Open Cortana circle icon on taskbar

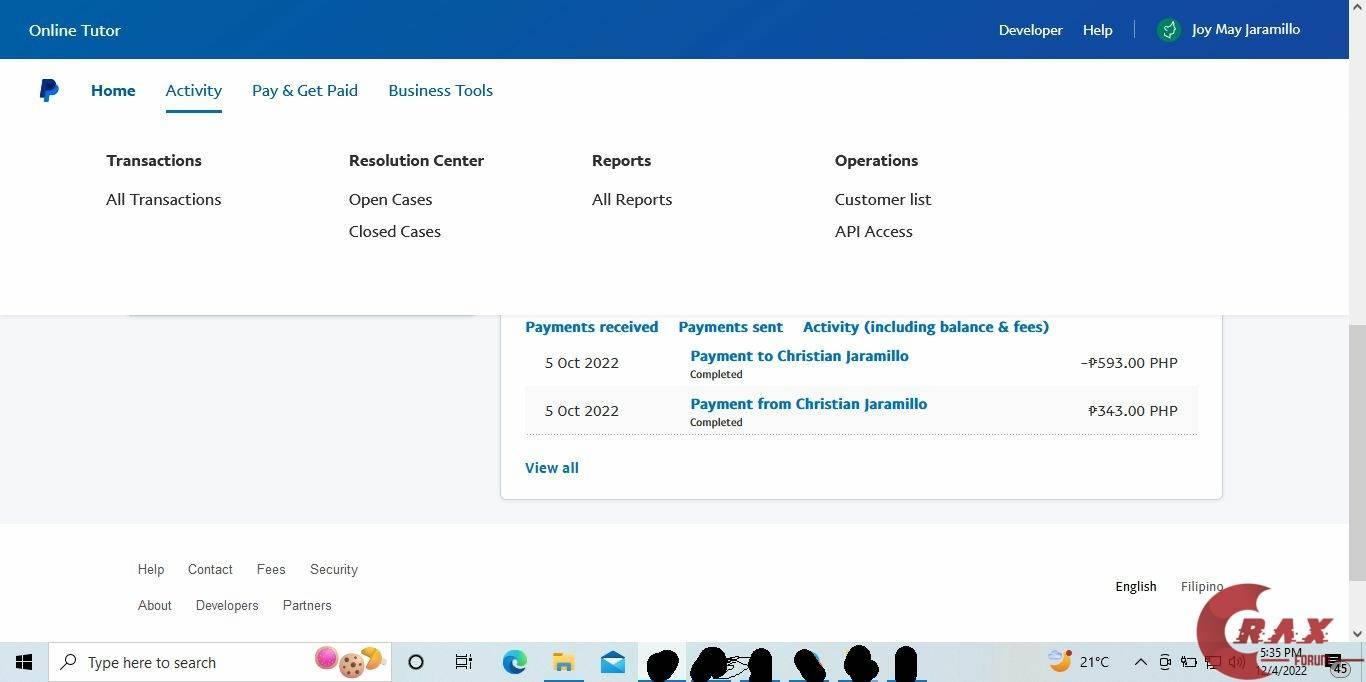tap(416, 662)
